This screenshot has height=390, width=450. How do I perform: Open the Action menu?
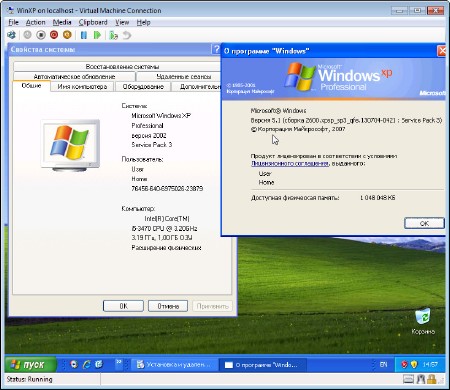pyautogui.click(x=35, y=22)
